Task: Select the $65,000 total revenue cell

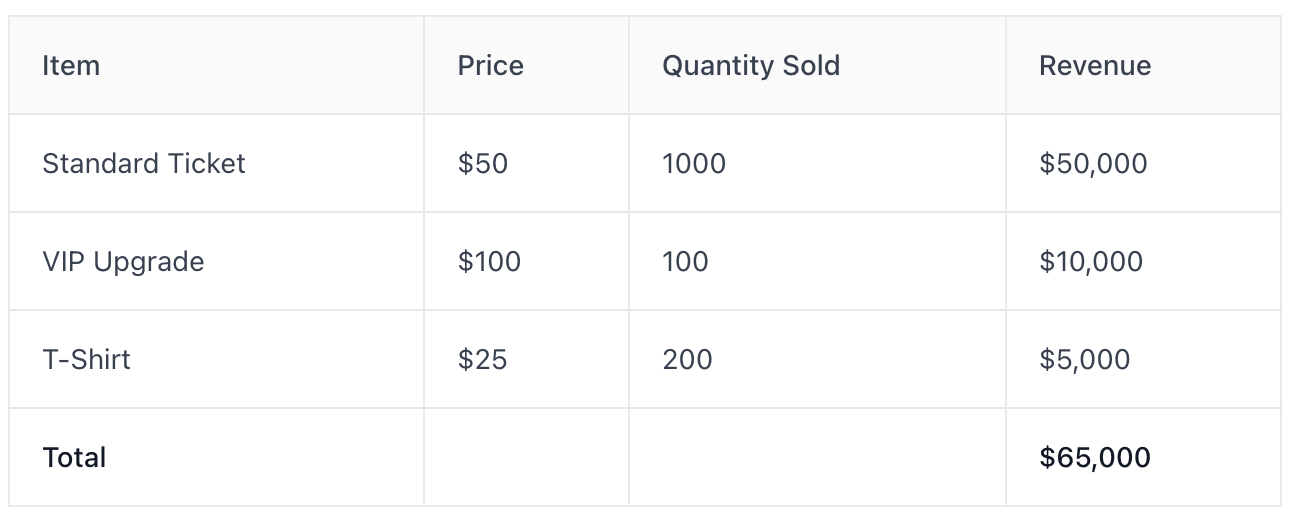Action: pos(1095,457)
